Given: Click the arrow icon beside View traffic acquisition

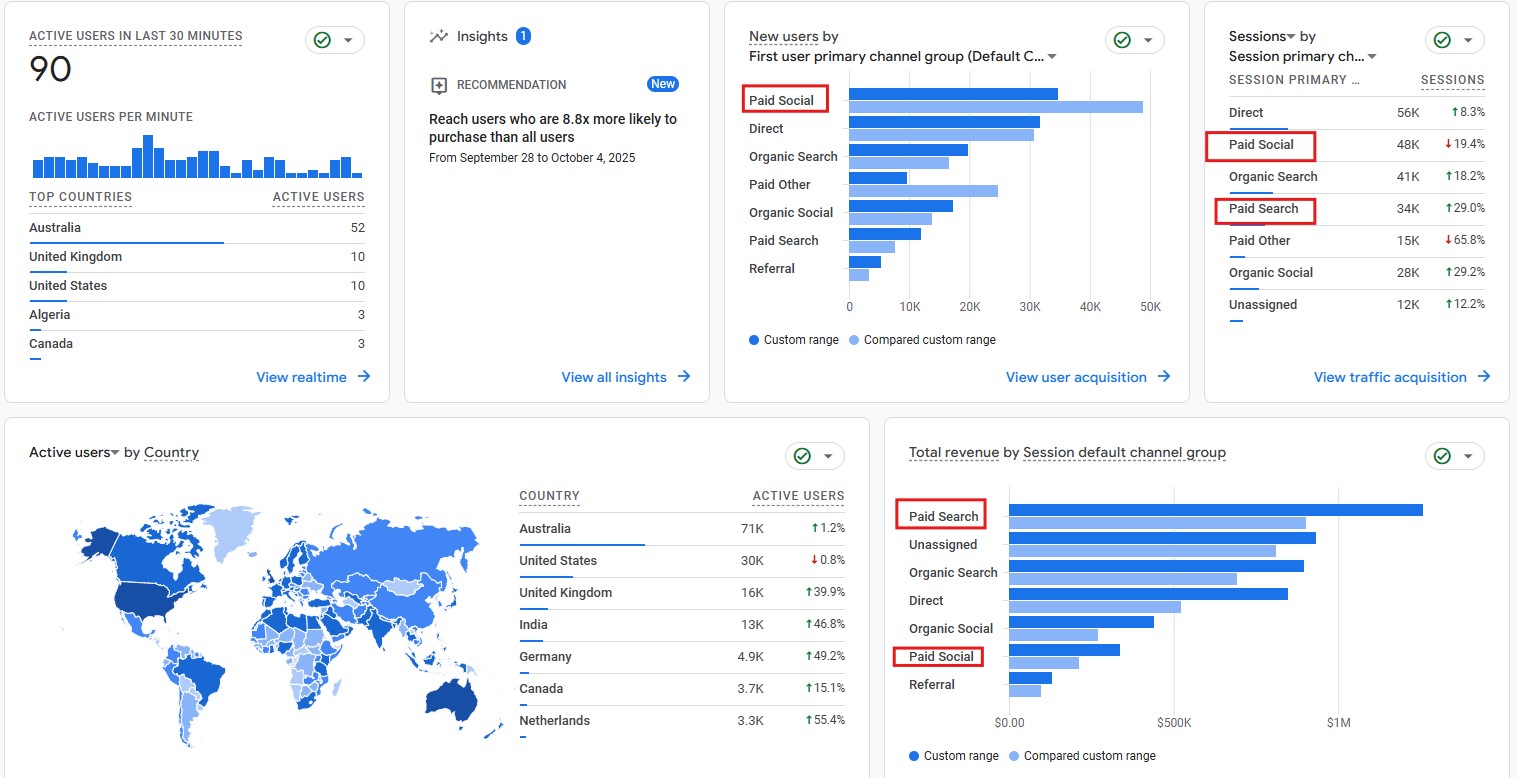Looking at the screenshot, I should pos(1484,377).
